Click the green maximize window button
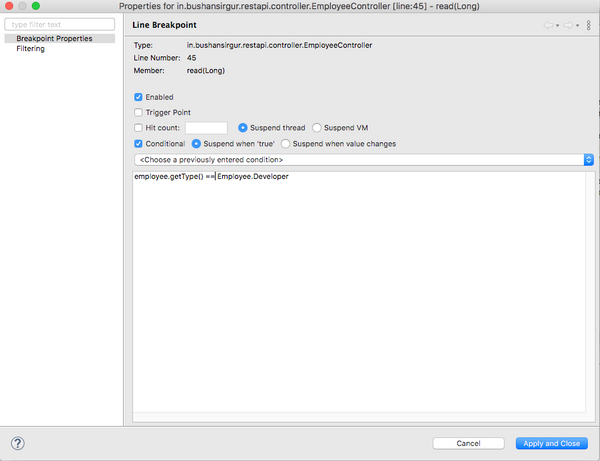This screenshot has width=600, height=461. coord(36,6)
